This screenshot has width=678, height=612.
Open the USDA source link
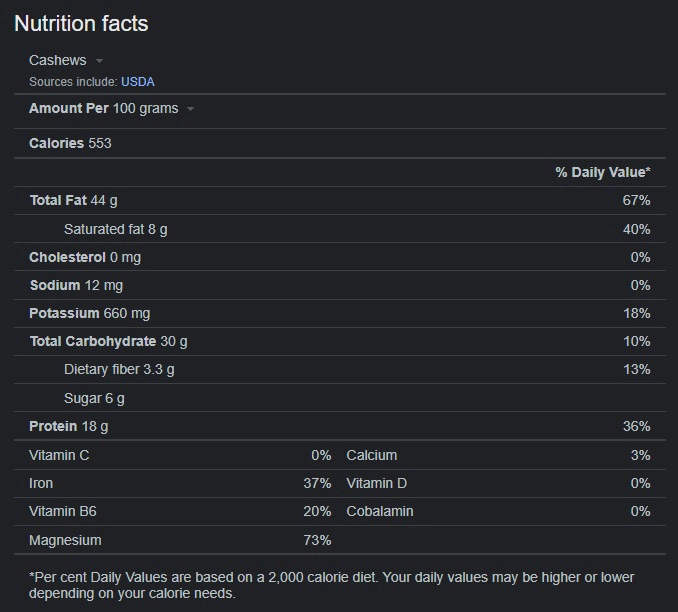click(138, 82)
